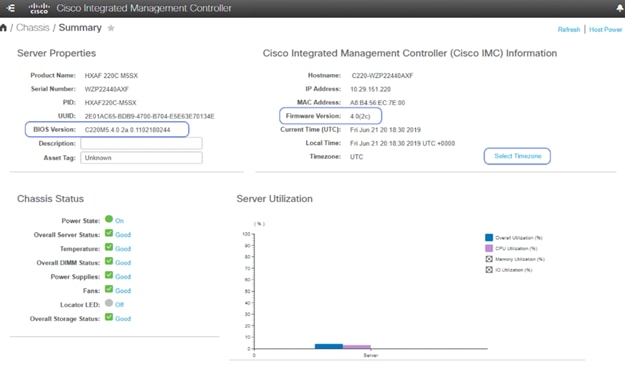625x376 pixels.
Task: Open Host Power menu
Action: point(605,30)
